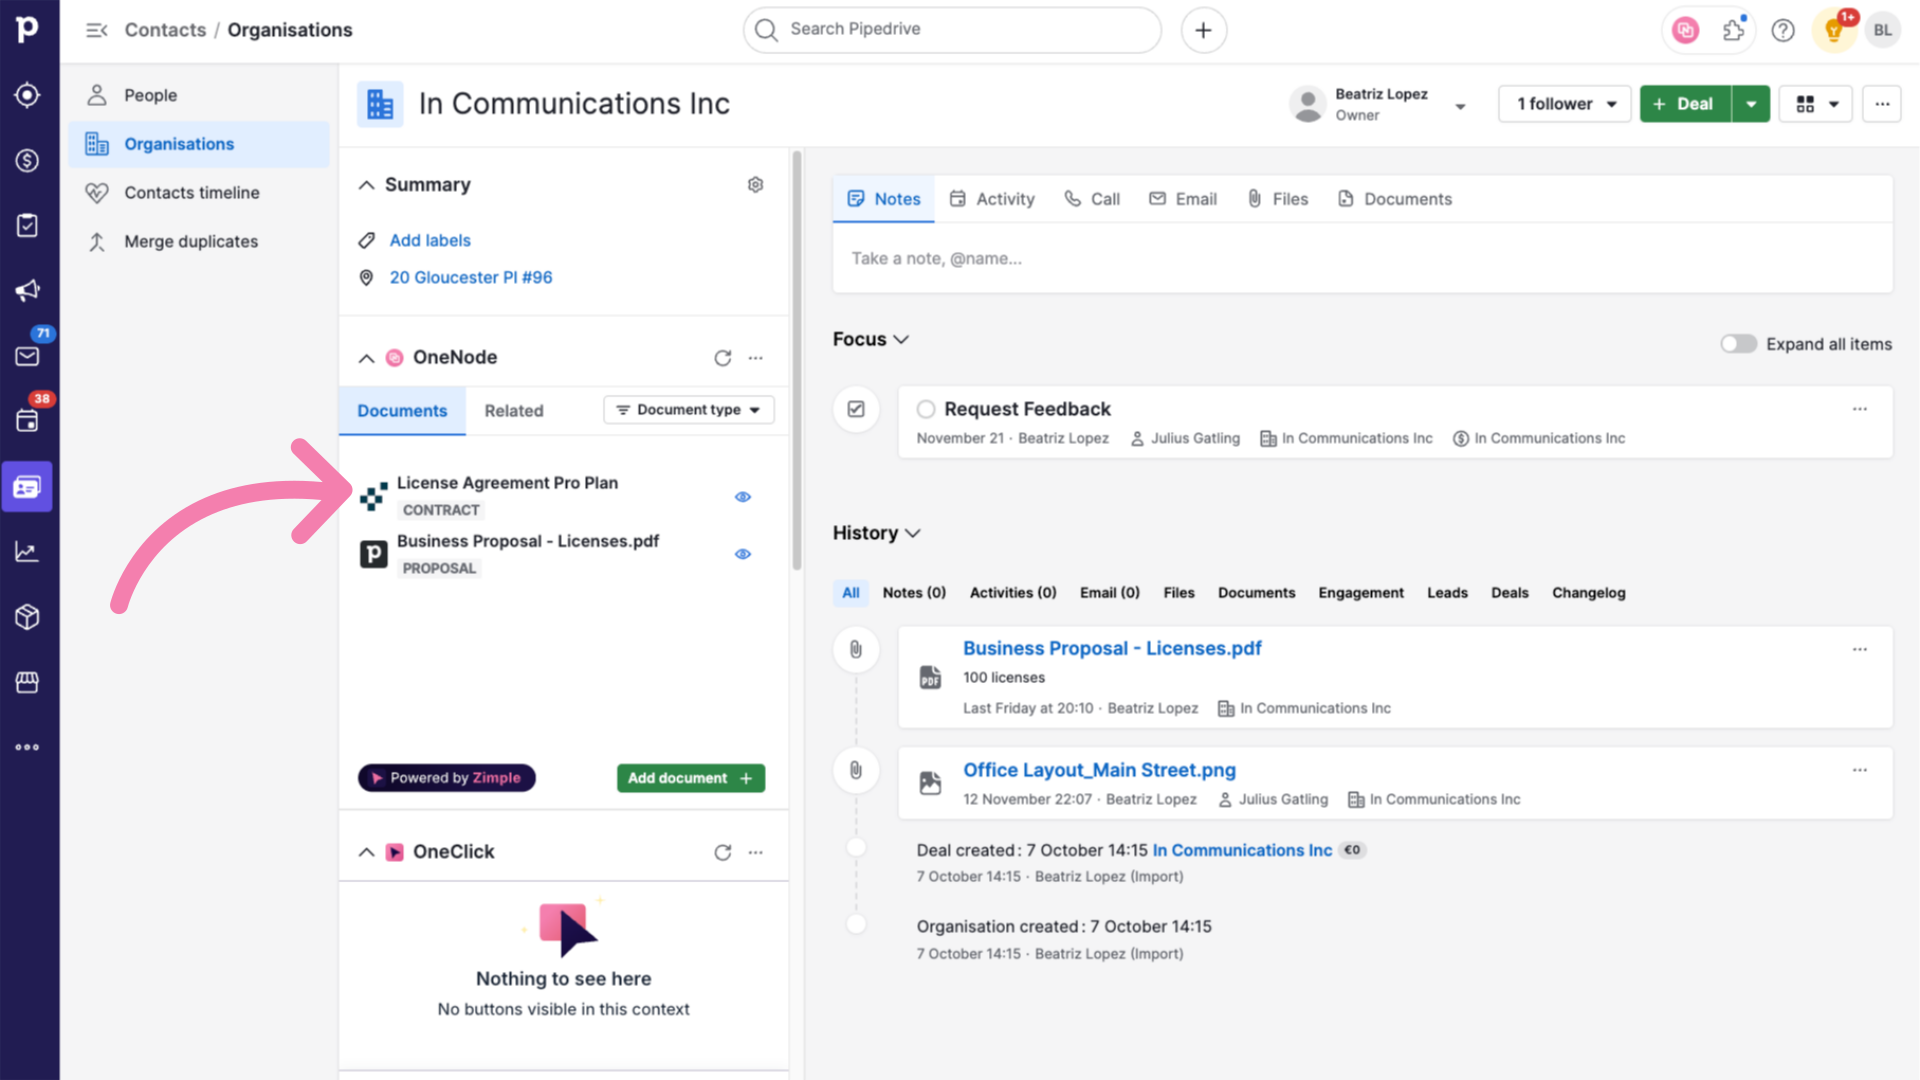This screenshot has height=1080, width=1920.
Task: Click the Notes tab icon
Action: 856,198
